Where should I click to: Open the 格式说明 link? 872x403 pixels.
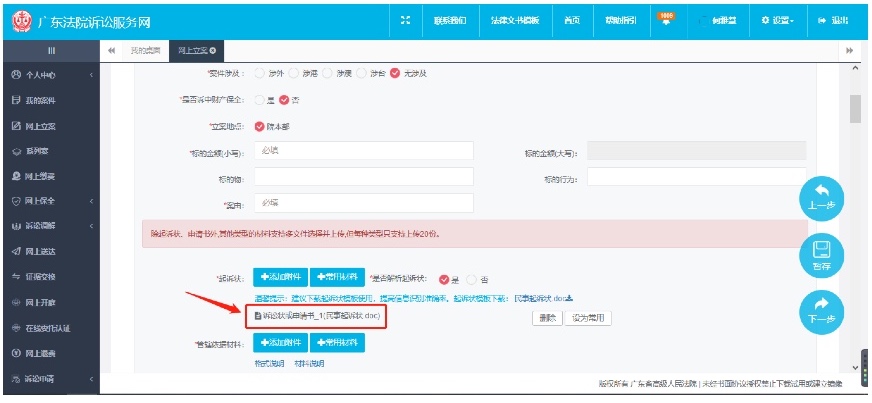click(270, 364)
